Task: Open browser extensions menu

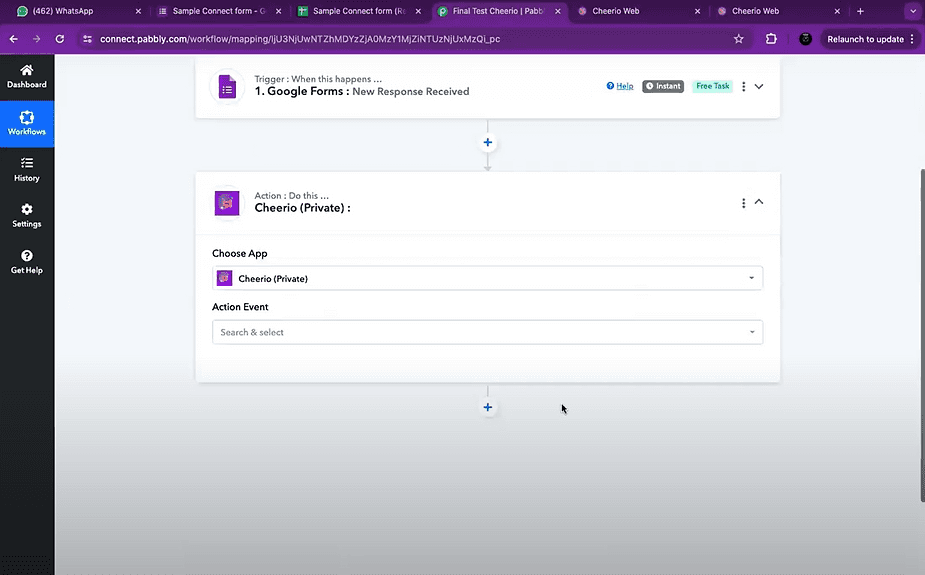Action: tap(771, 39)
